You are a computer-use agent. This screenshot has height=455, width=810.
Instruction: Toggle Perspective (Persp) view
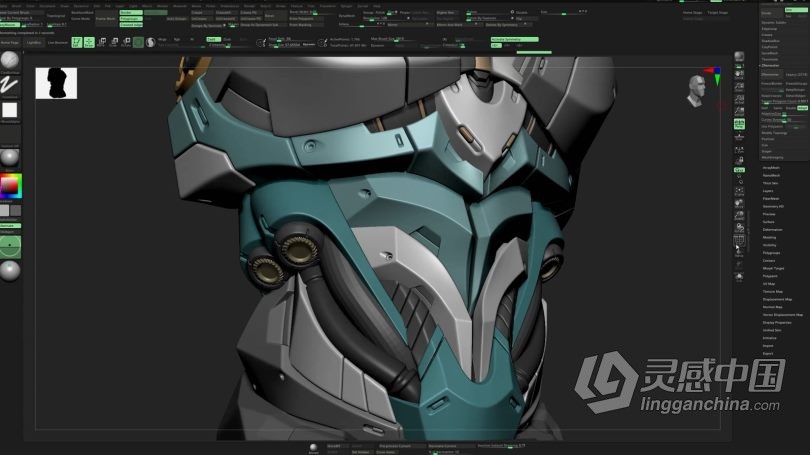coord(739,124)
